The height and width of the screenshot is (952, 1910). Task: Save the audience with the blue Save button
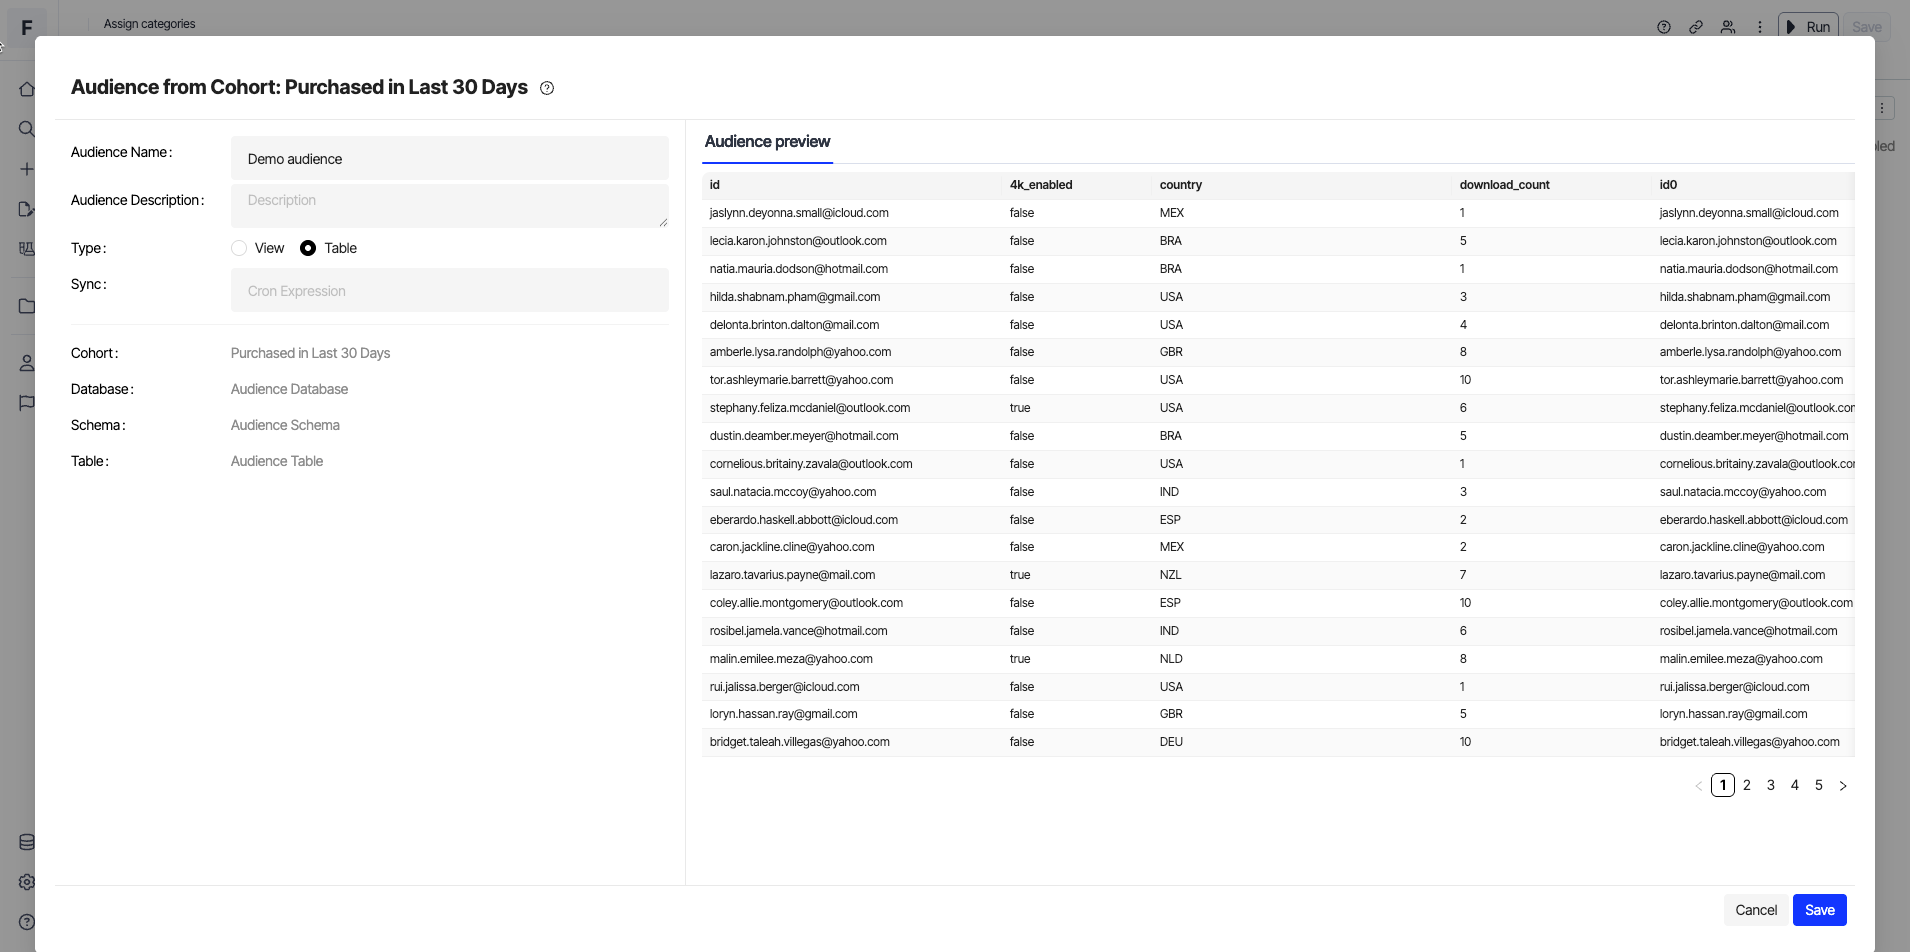(x=1819, y=910)
